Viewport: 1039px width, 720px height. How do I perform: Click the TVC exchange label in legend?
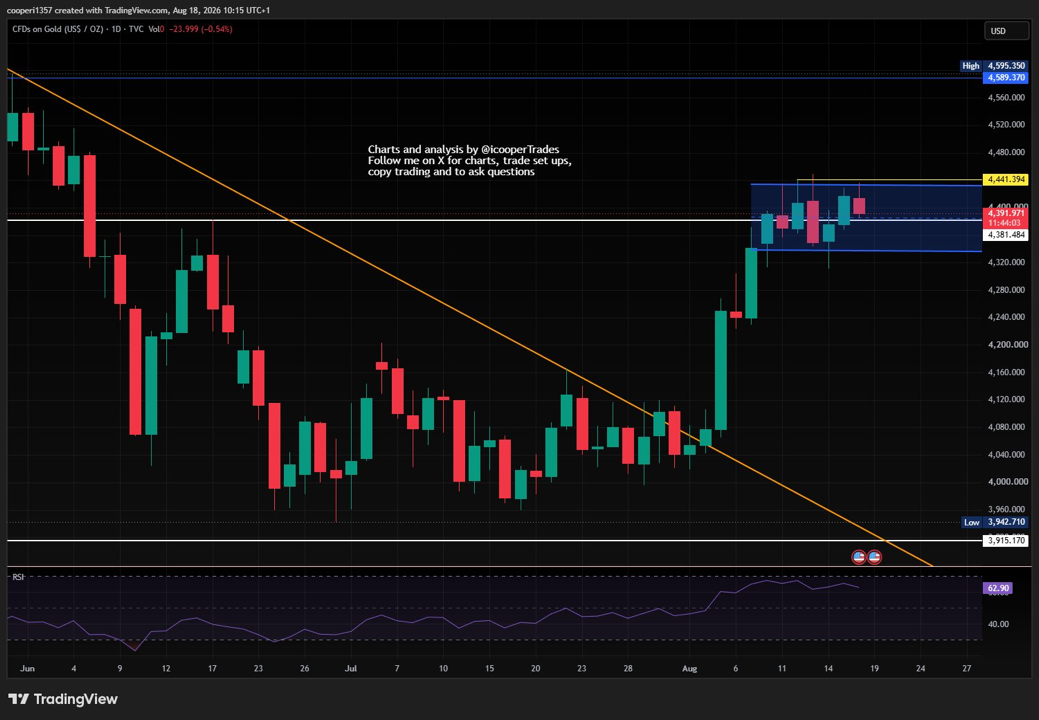point(136,29)
